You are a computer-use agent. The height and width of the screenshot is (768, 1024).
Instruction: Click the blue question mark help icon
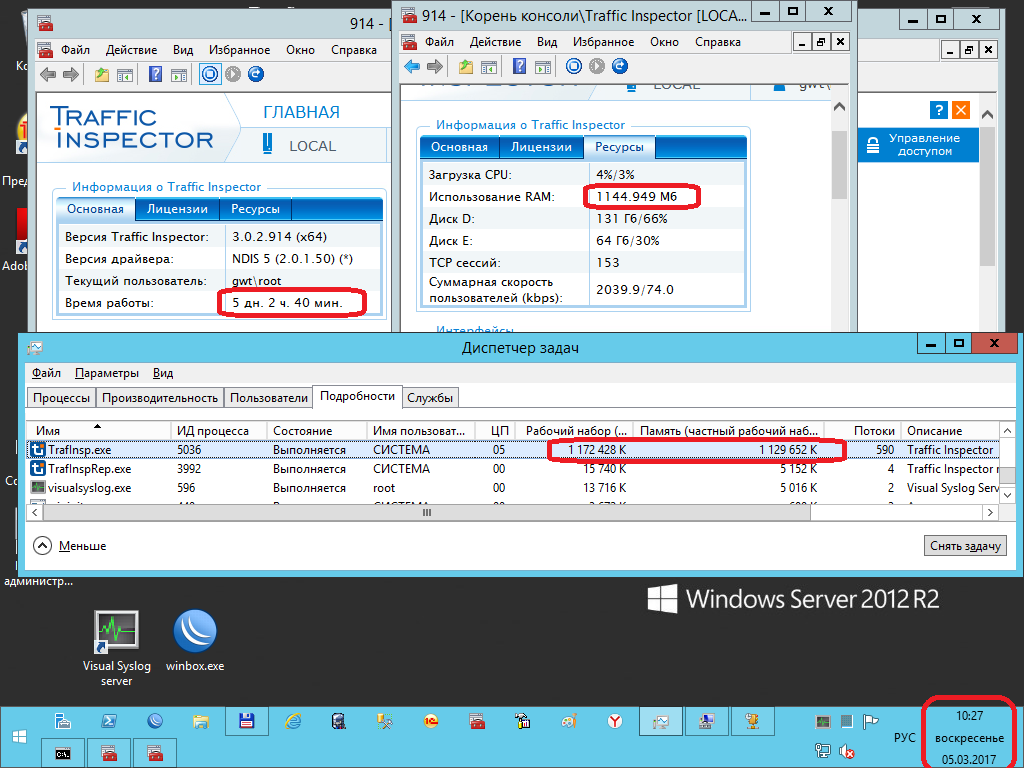[938, 110]
